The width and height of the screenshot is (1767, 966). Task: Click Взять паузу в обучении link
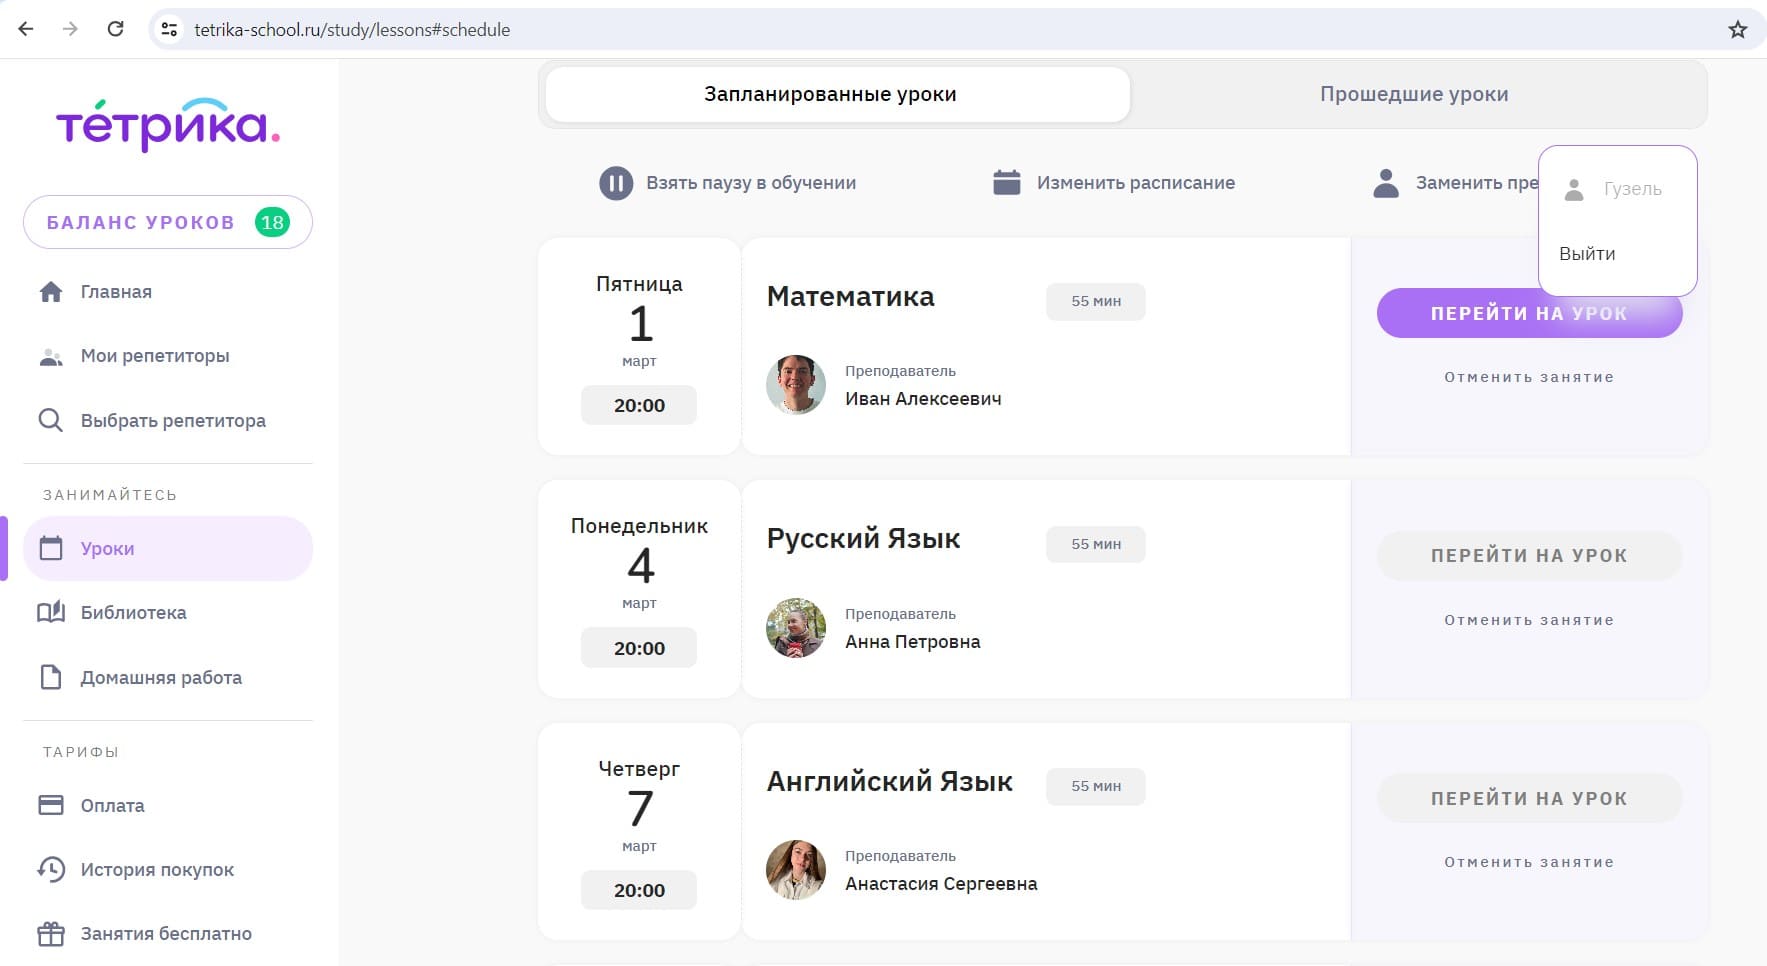[x=751, y=183]
